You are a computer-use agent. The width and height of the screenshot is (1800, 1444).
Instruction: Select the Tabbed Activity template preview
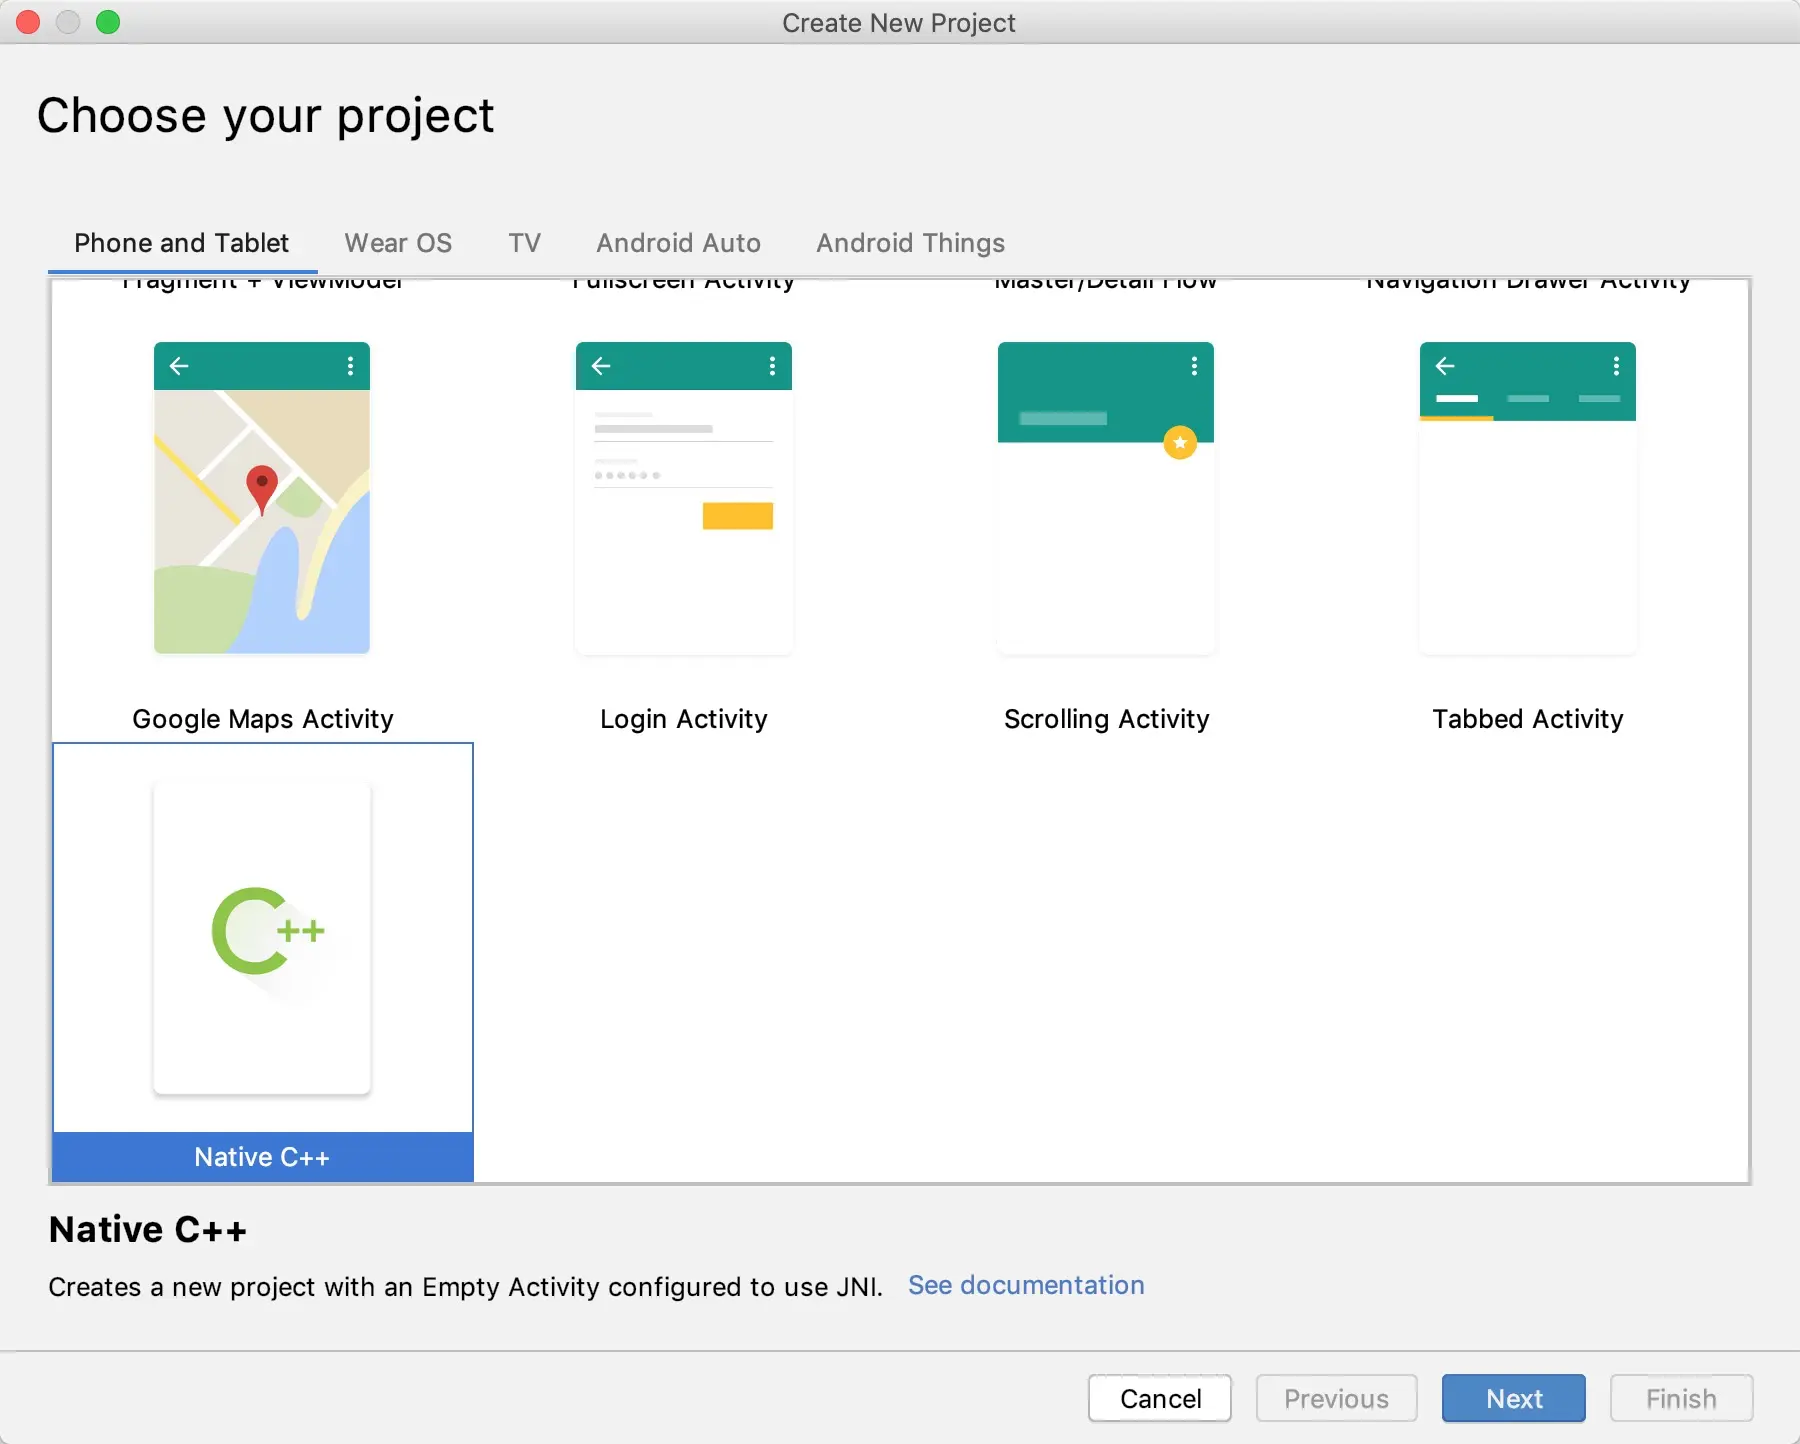pyautogui.click(x=1528, y=498)
